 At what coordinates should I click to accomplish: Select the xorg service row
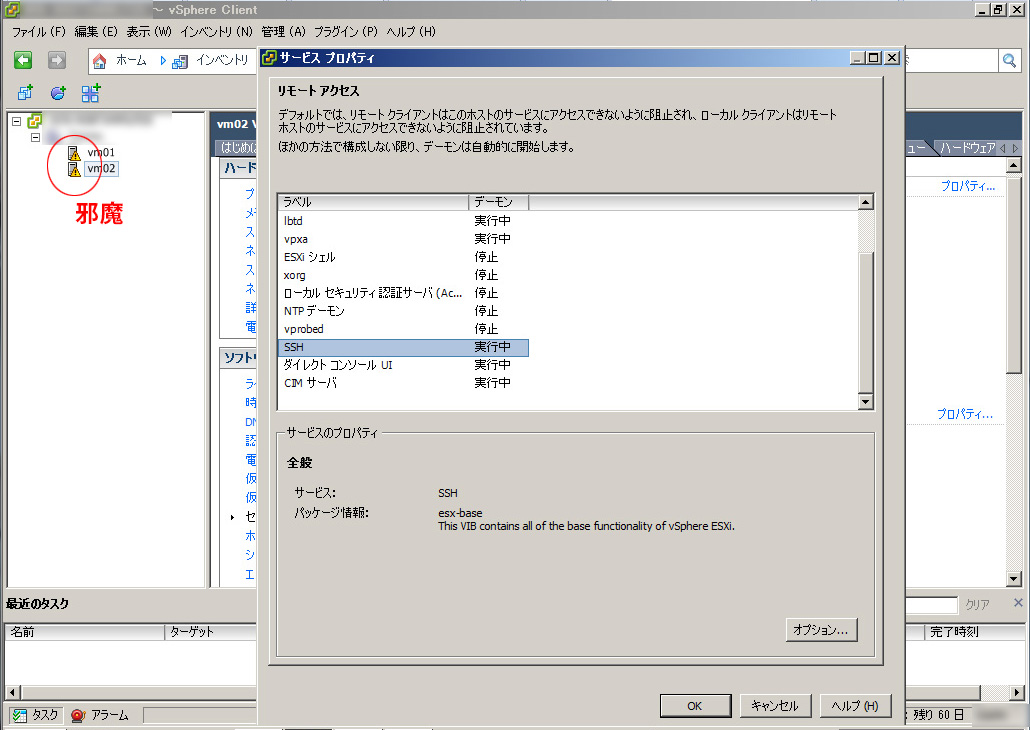tap(403, 275)
